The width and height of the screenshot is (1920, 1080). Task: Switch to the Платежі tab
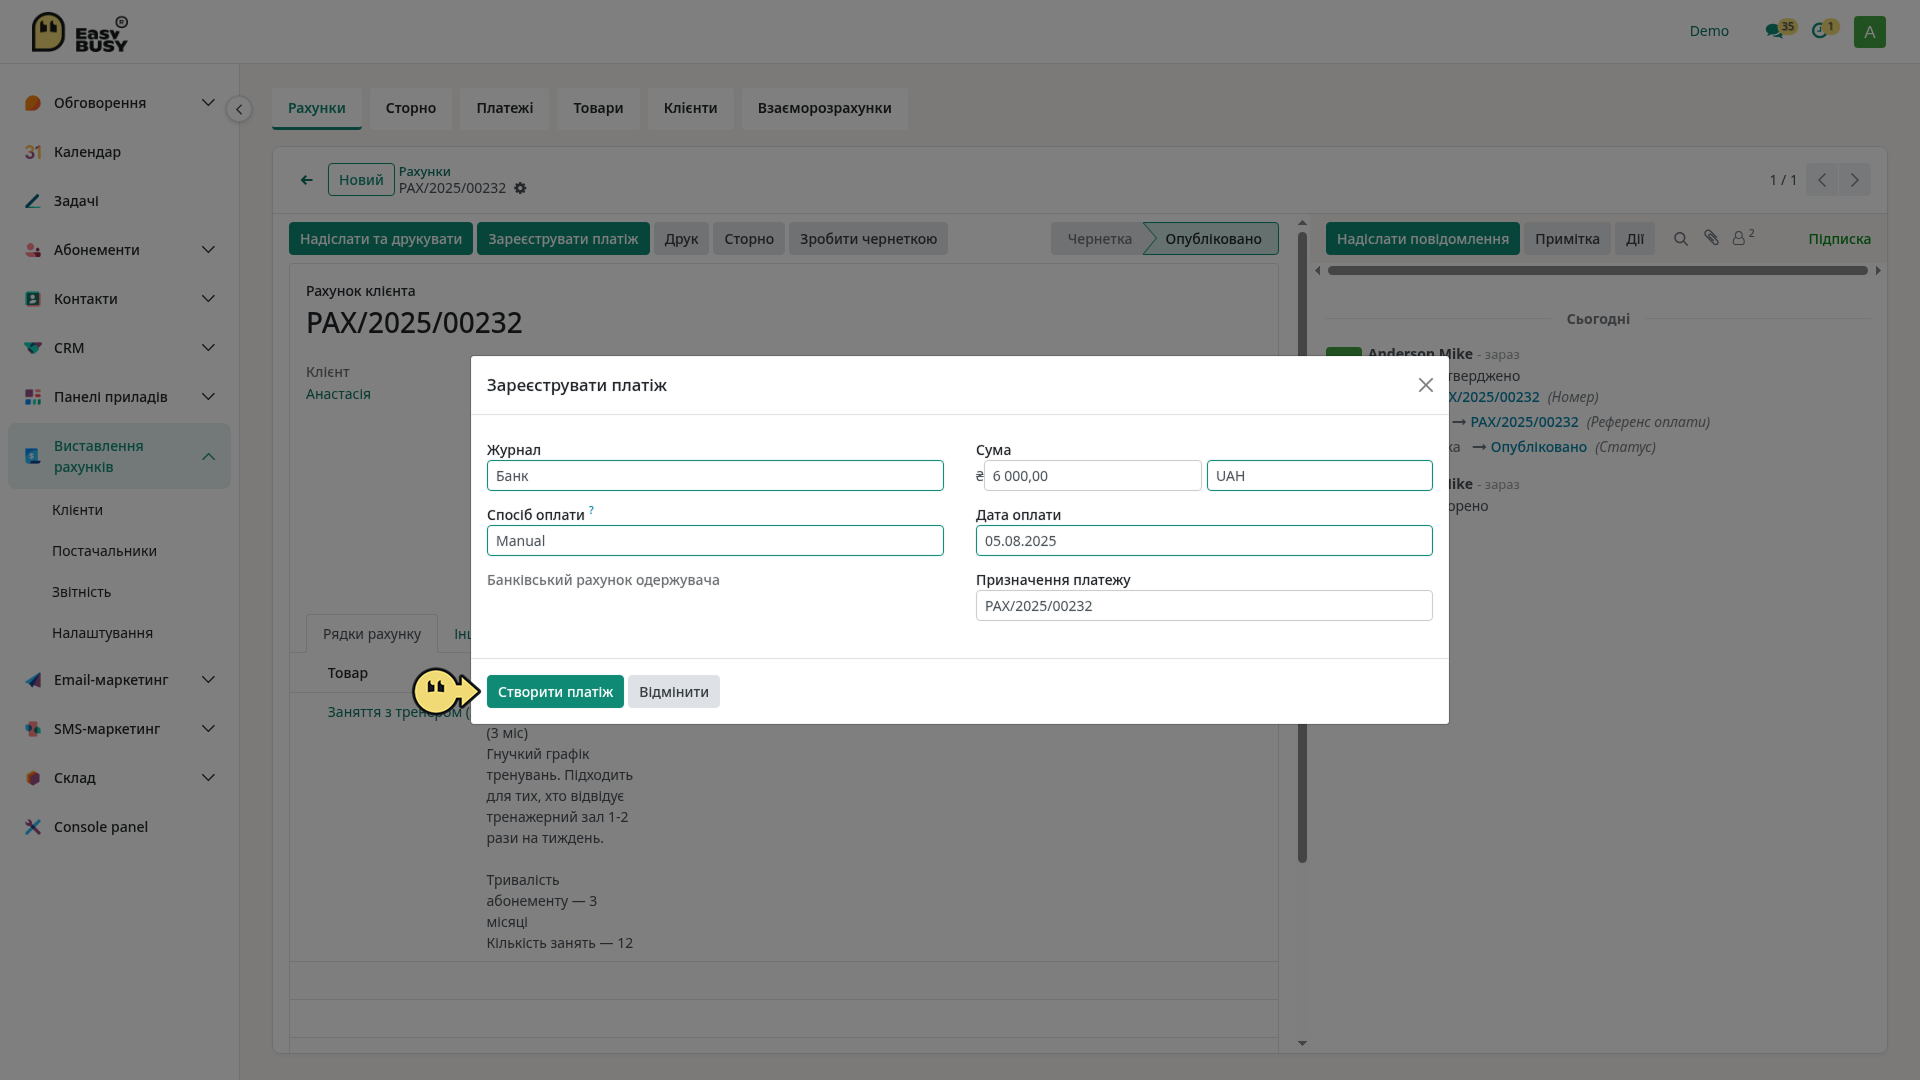(505, 108)
